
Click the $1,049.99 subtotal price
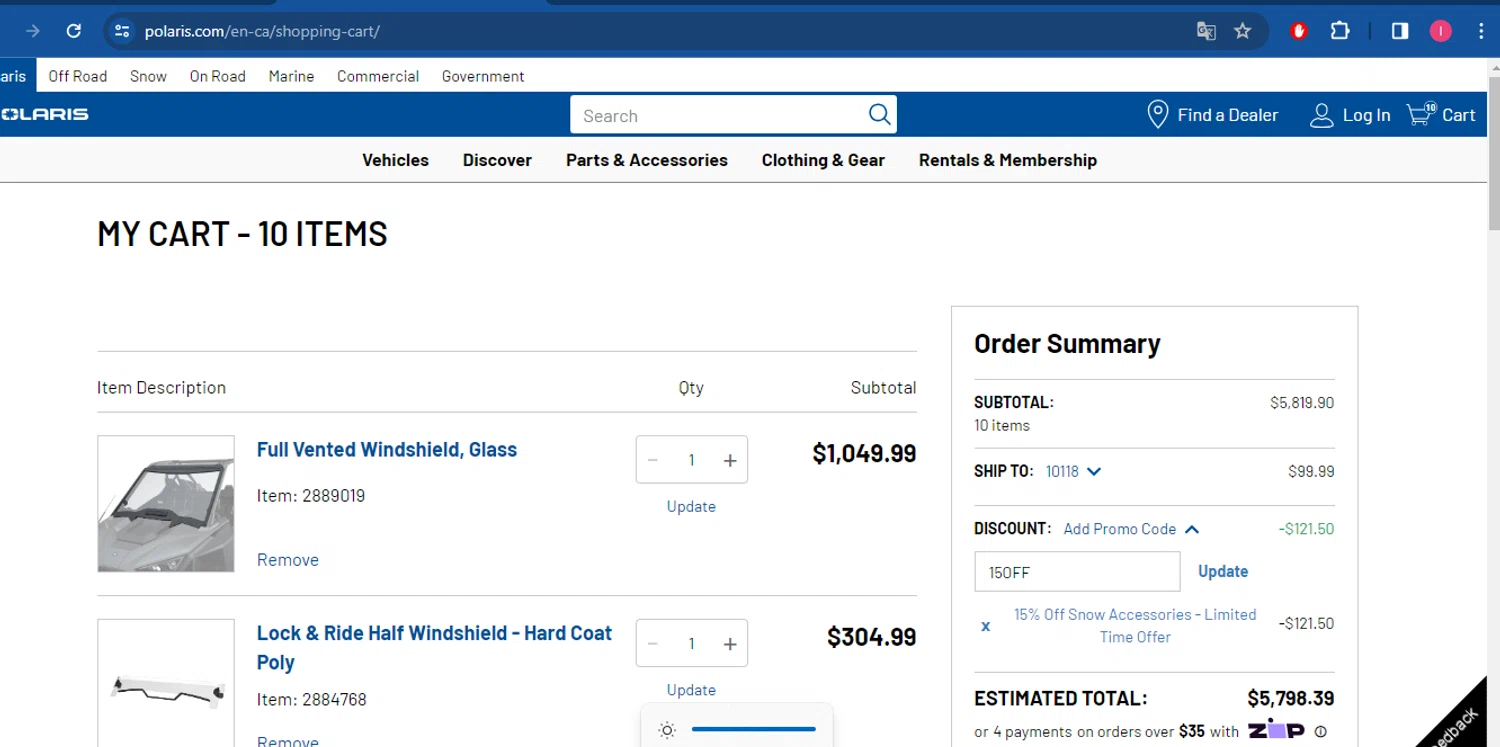pos(864,454)
